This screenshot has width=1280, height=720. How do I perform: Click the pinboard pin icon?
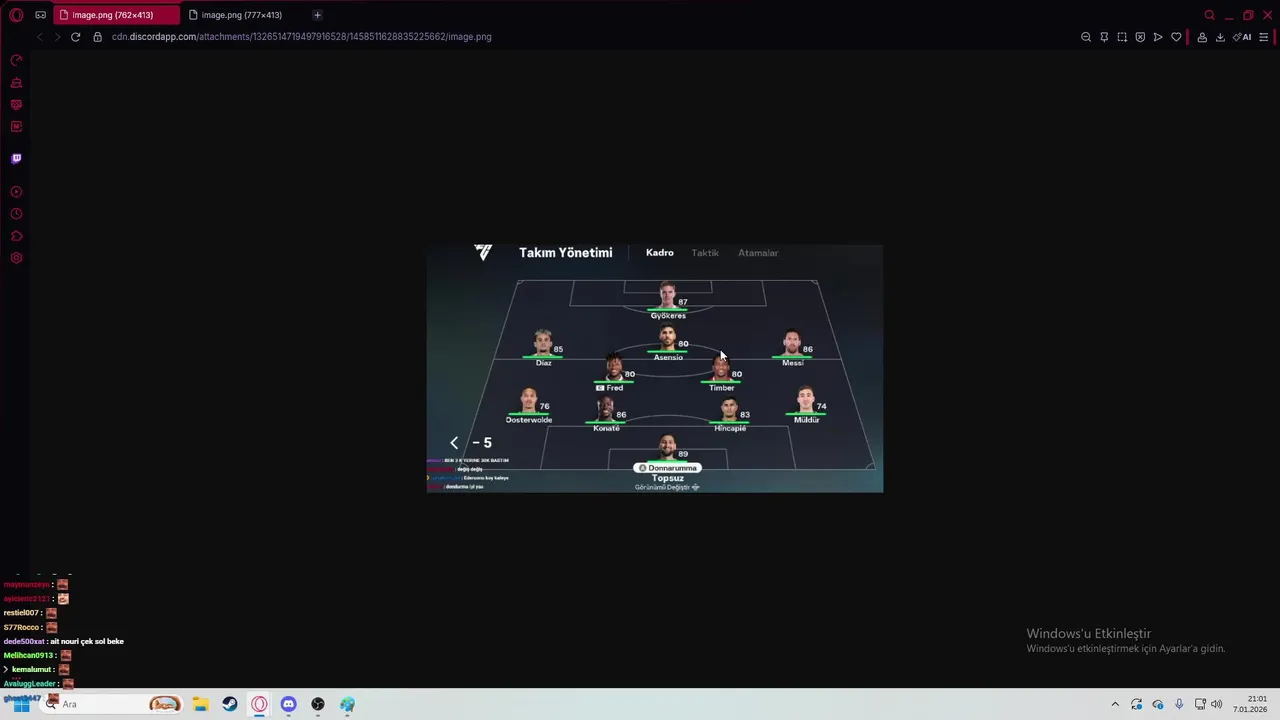click(x=1104, y=37)
